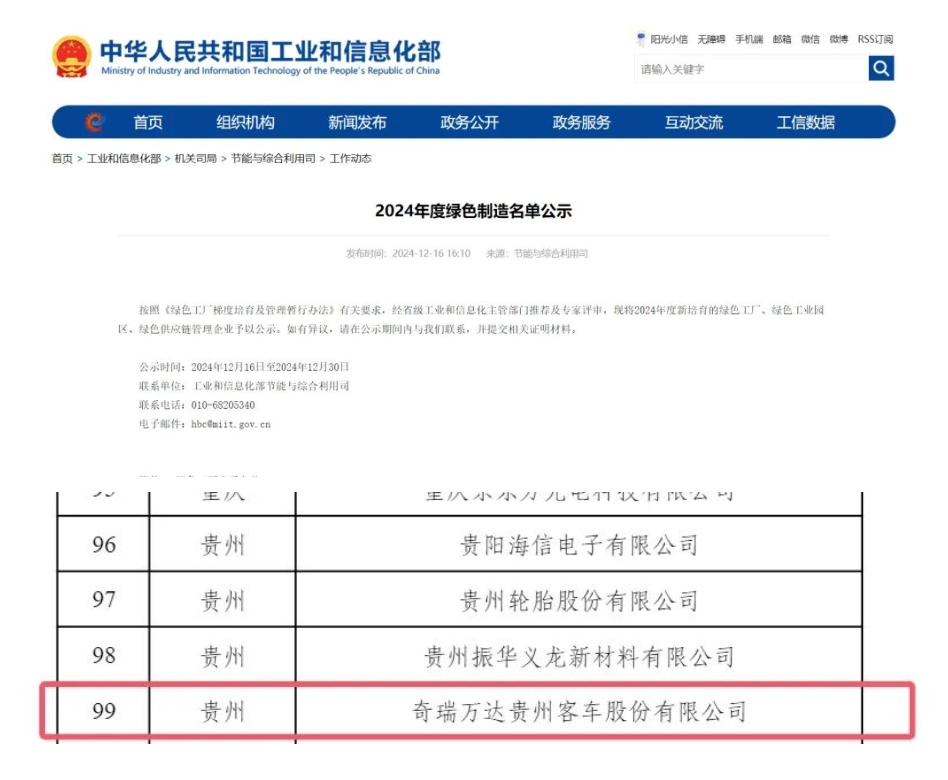Image resolution: width=948 pixels, height=780 pixels.
Task: Click 工作动态 breadcrumb link
Action: click(x=351, y=158)
